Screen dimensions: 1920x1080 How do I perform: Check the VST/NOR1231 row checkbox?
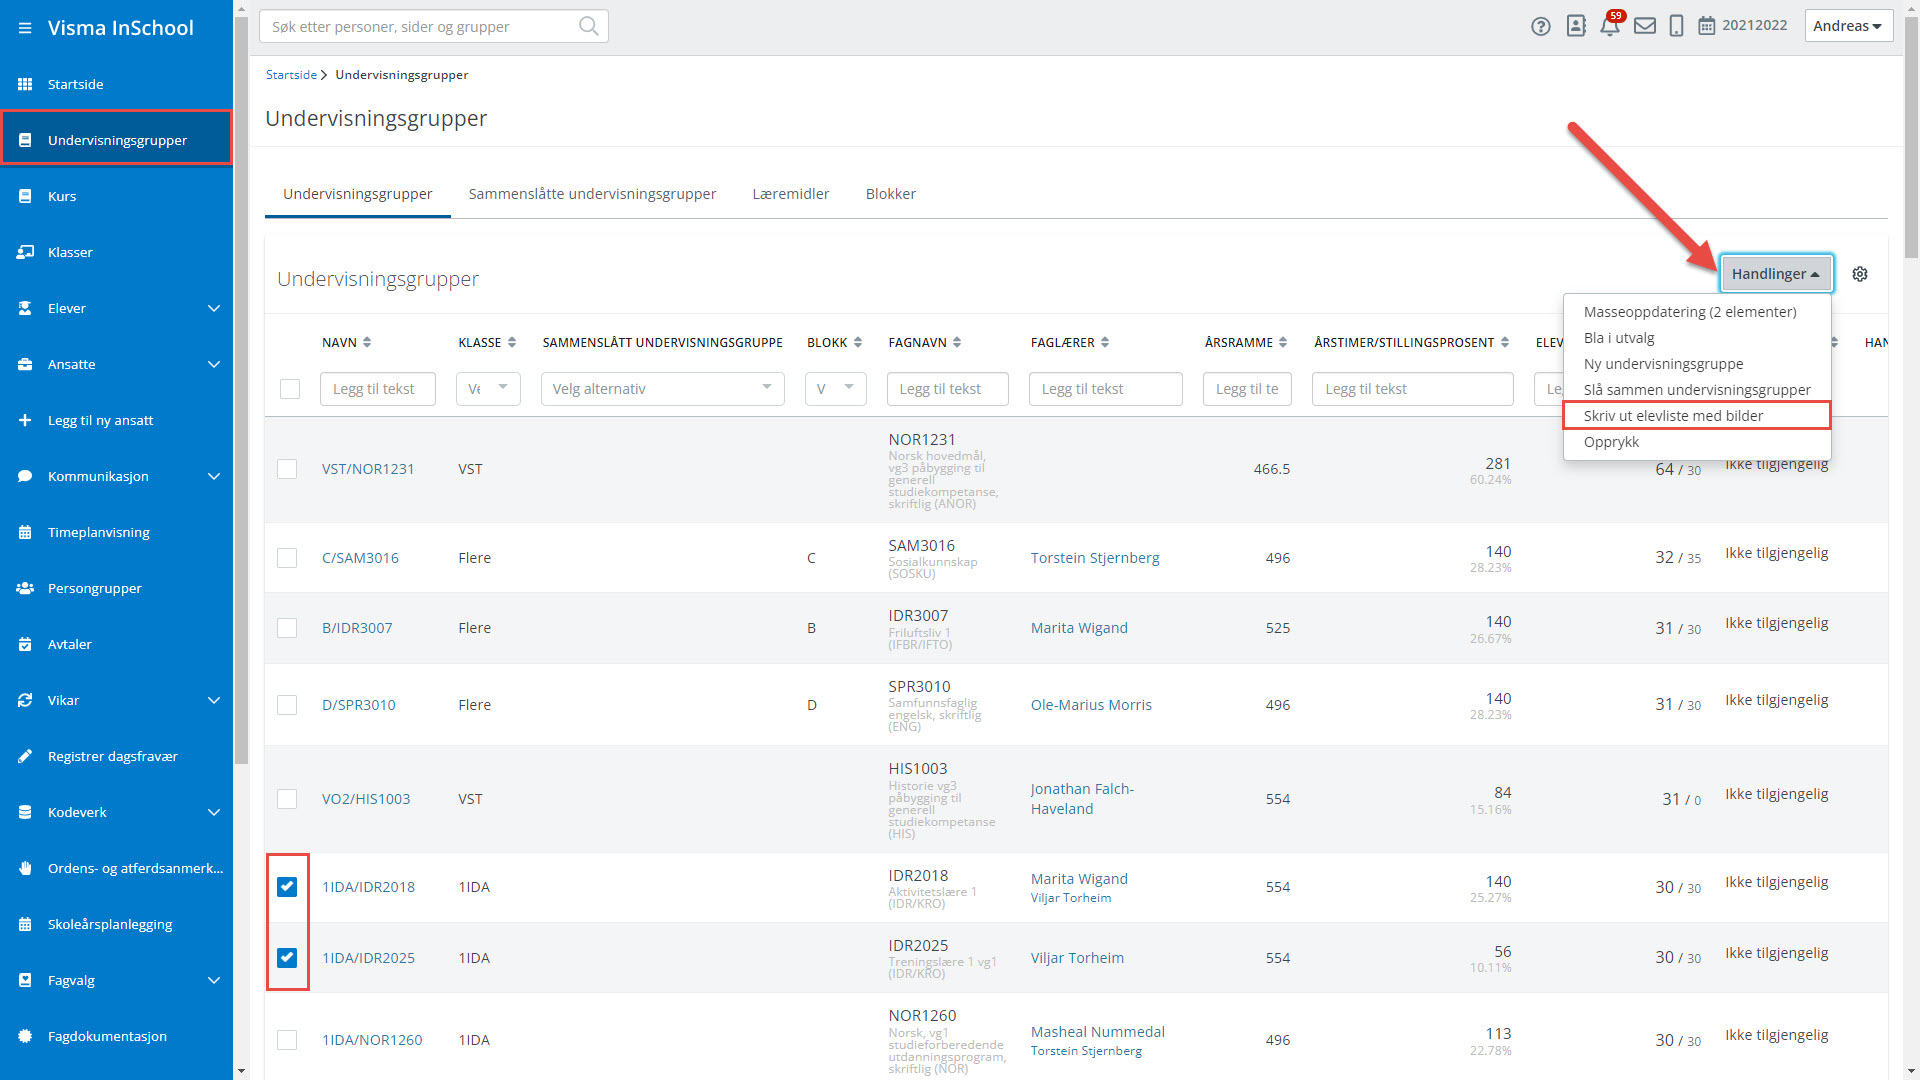287,469
